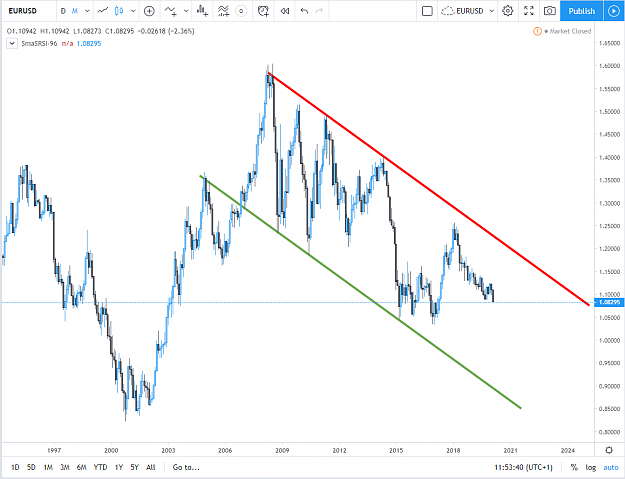This screenshot has height=479, width=625.
Task: Open the Indicators icon
Action: point(171,11)
